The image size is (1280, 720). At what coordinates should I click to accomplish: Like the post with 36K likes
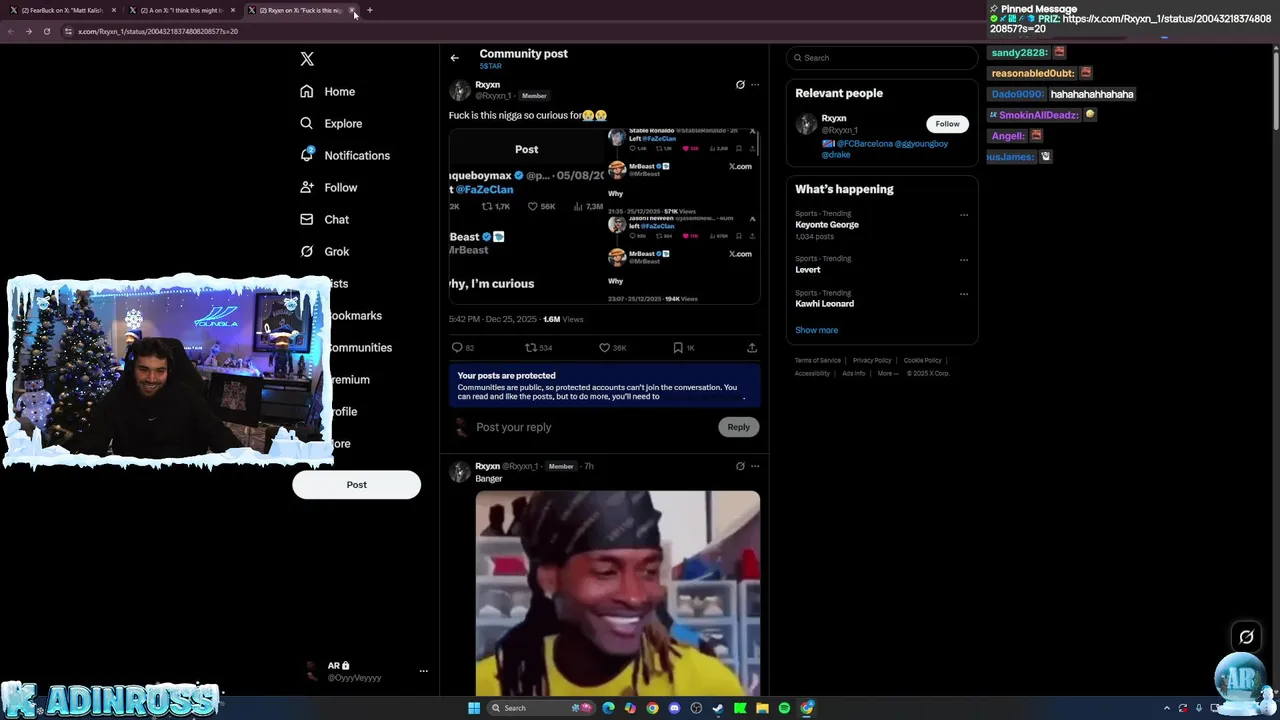pos(604,347)
